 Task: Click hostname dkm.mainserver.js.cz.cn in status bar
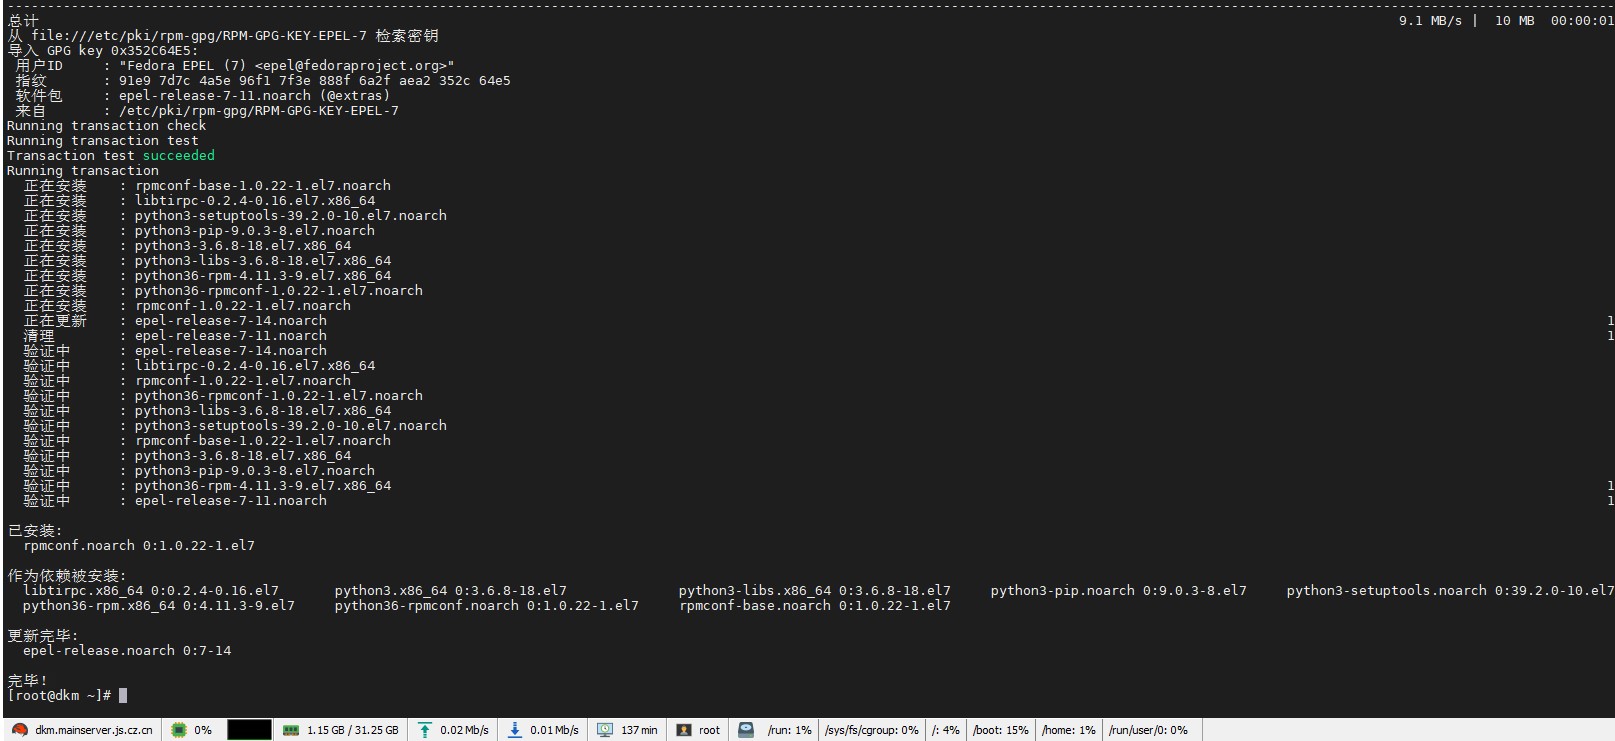pyautogui.click(x=94, y=730)
